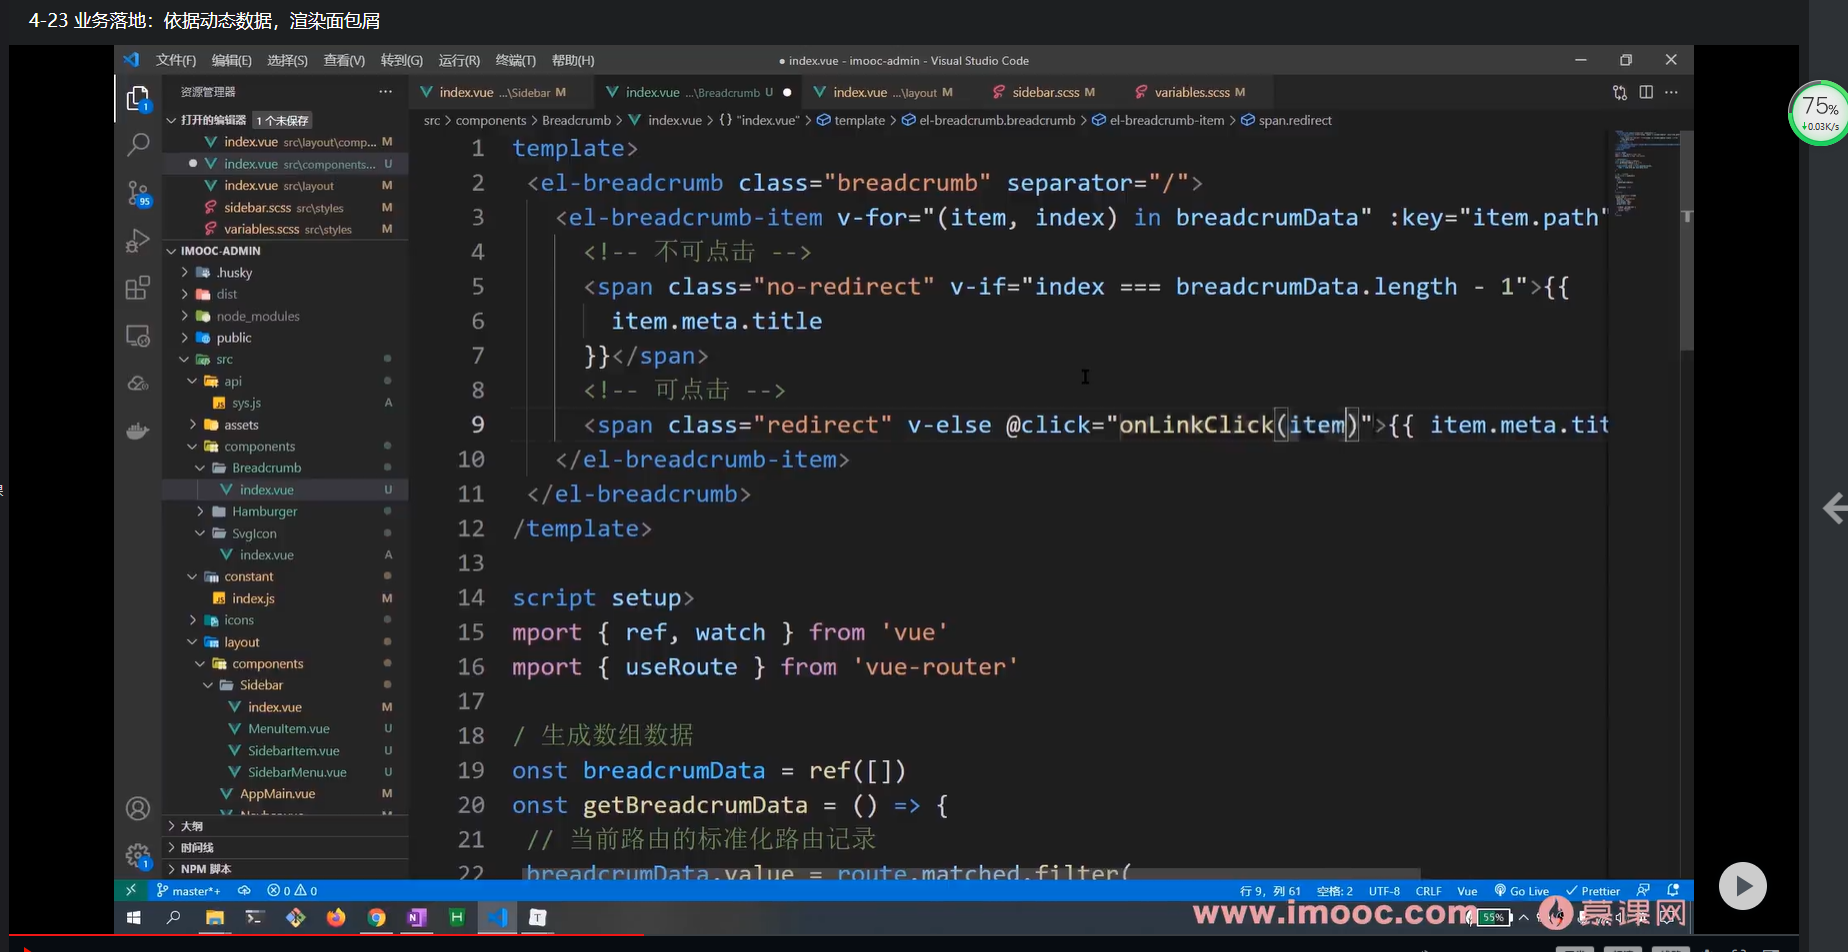Open Windows Start button on taskbar
The height and width of the screenshot is (952, 1848).
[134, 917]
